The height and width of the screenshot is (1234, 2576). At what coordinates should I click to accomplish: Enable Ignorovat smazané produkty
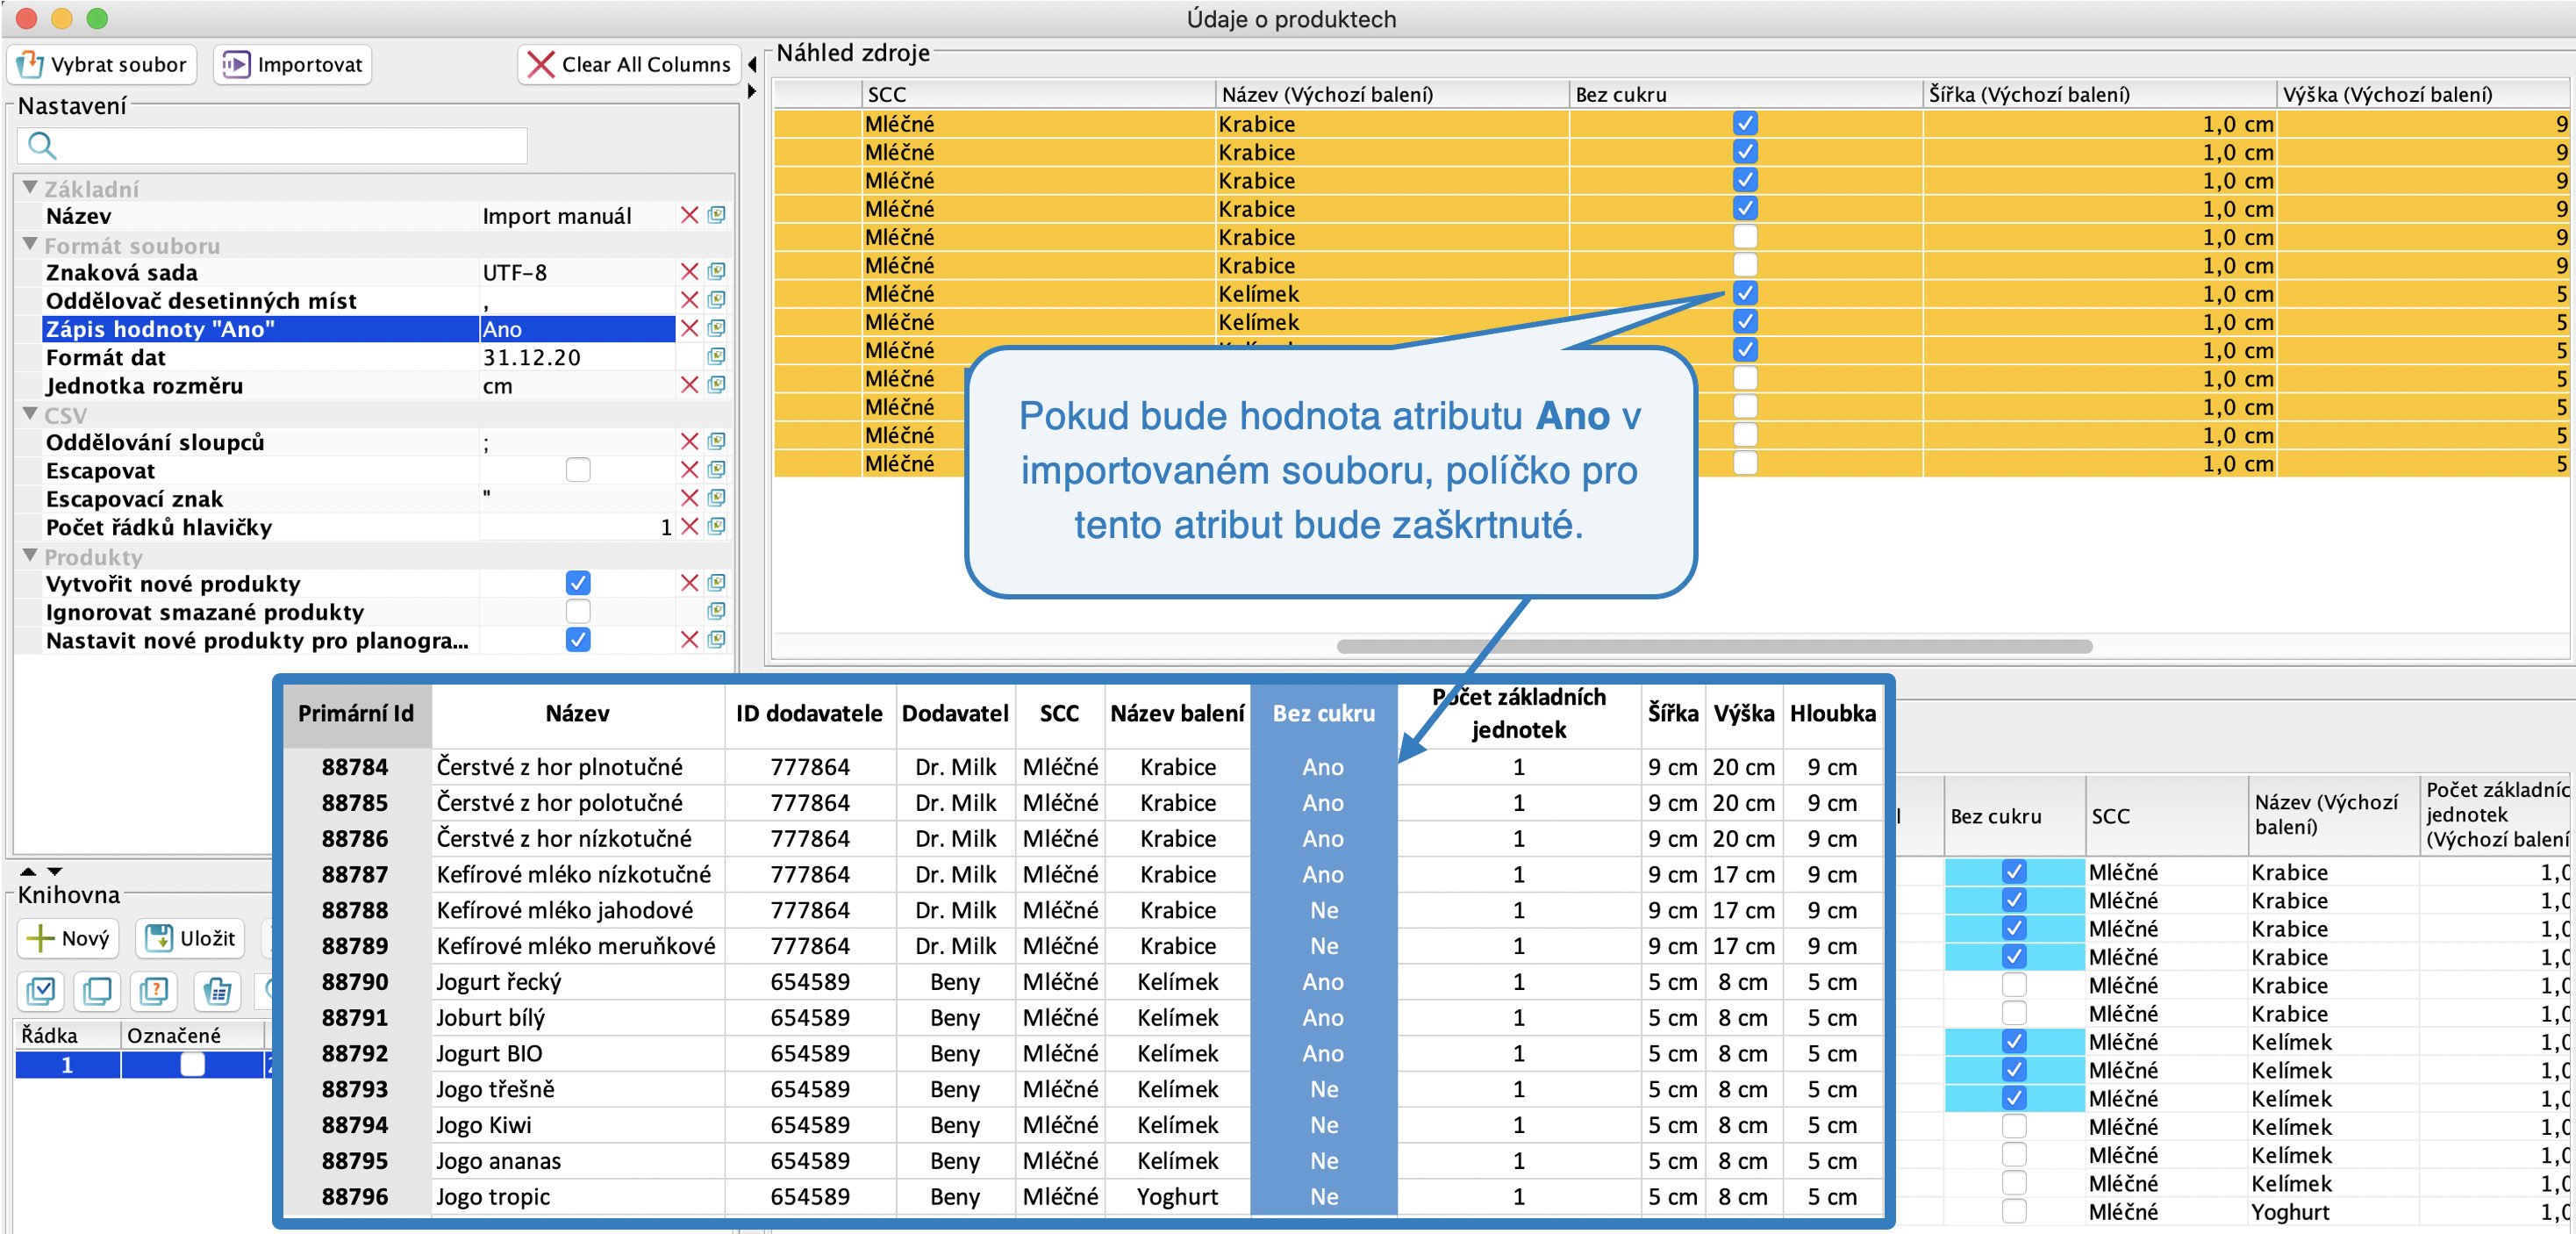[x=578, y=611]
